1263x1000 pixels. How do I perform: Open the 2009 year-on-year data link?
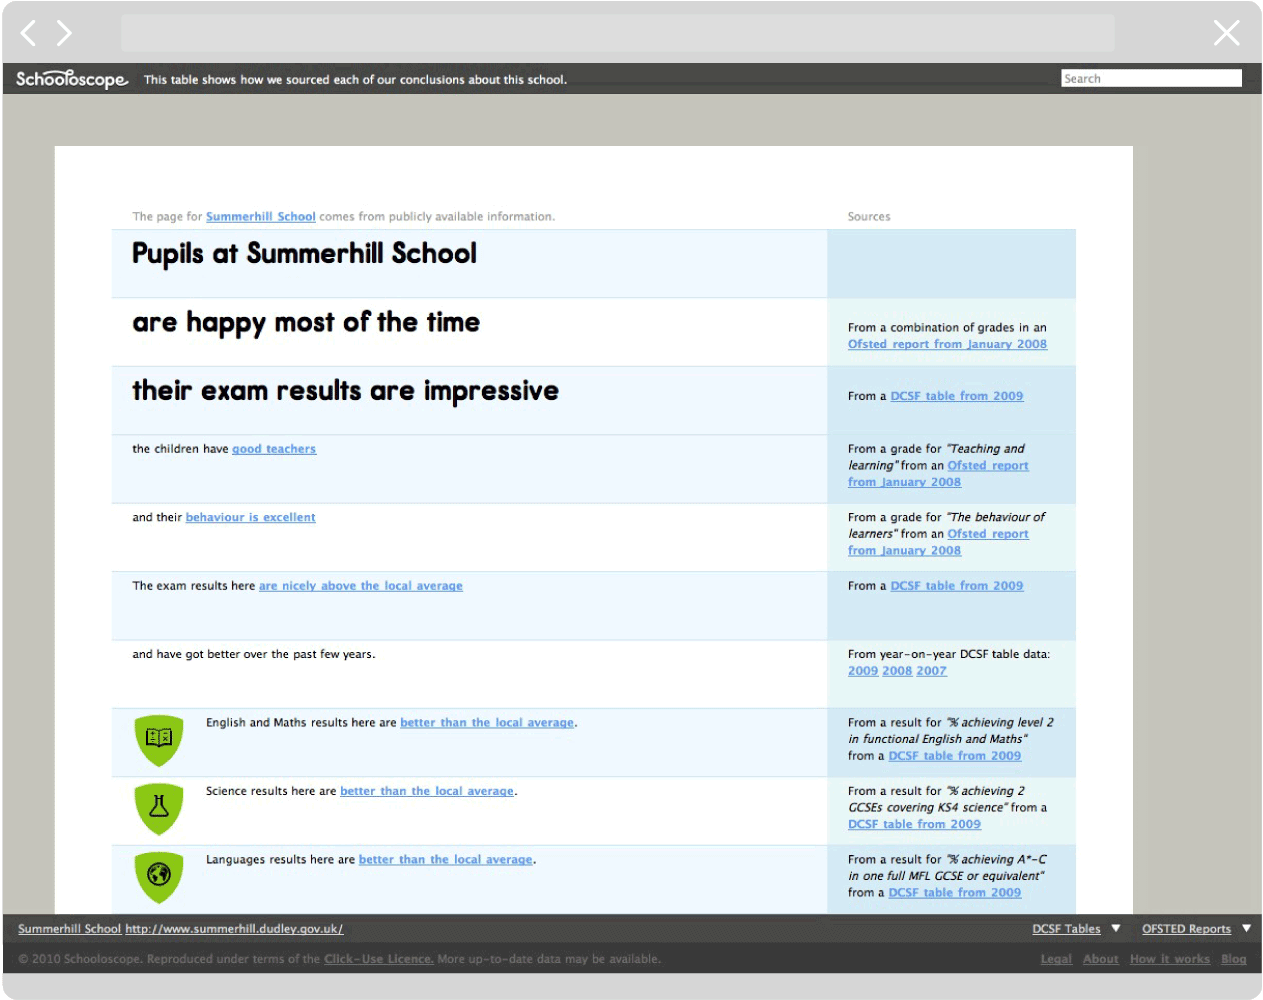click(863, 671)
